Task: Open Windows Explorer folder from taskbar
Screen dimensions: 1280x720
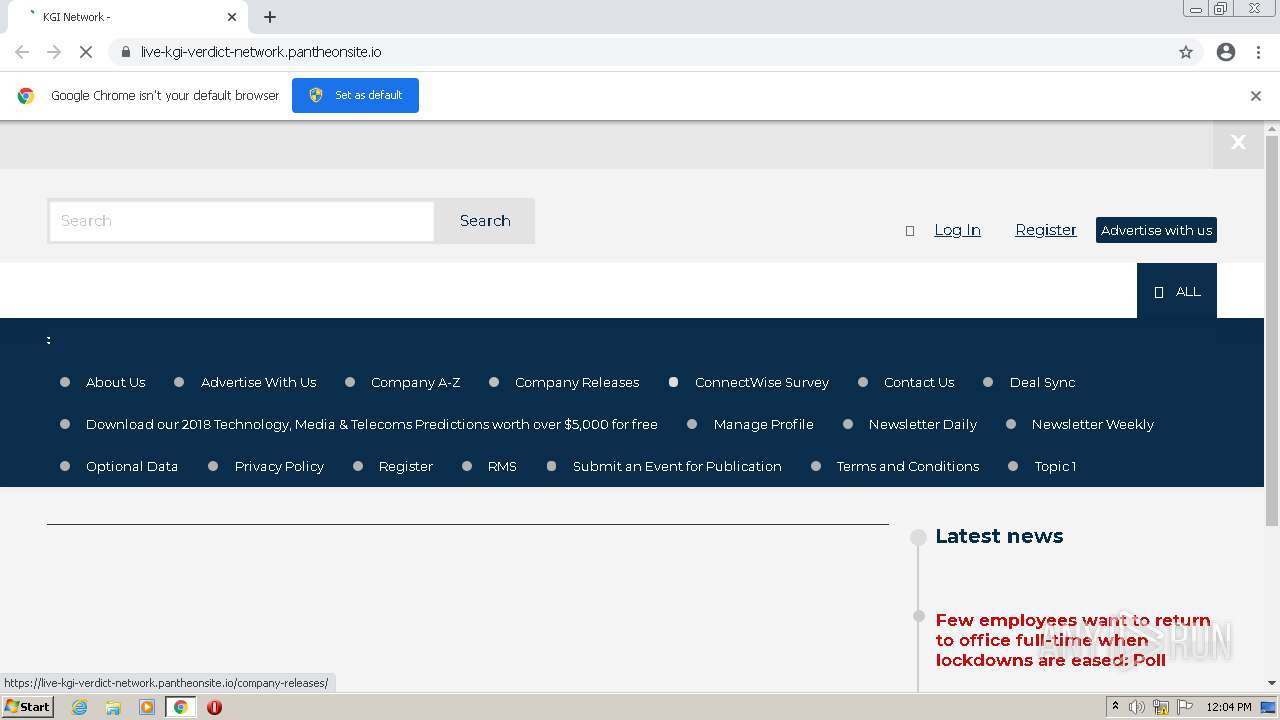Action: point(113,707)
